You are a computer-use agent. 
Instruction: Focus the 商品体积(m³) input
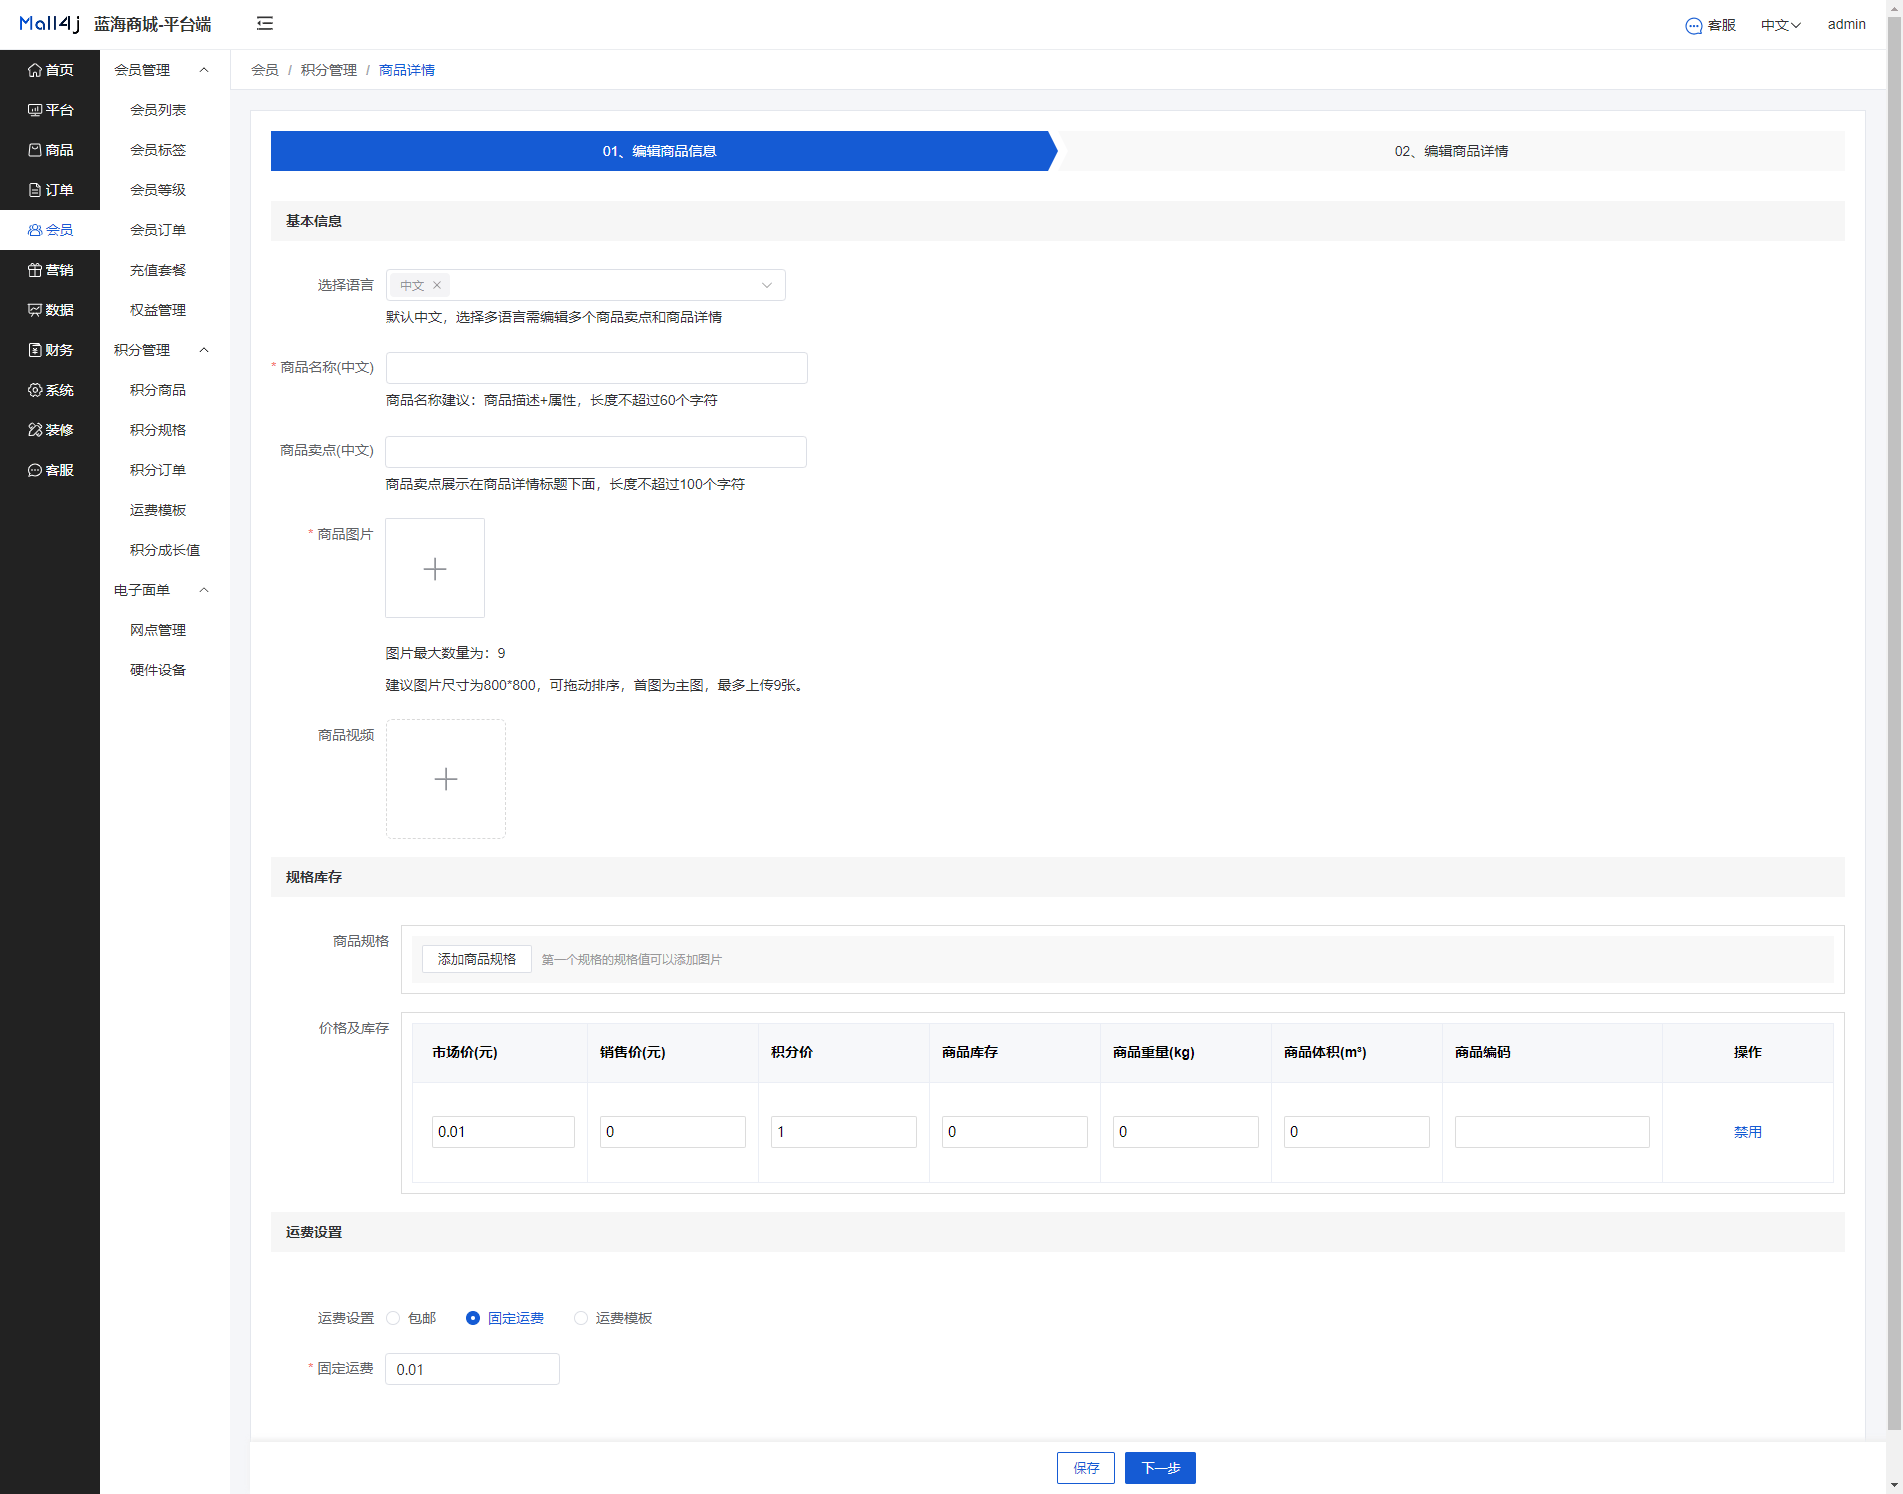click(x=1357, y=1132)
